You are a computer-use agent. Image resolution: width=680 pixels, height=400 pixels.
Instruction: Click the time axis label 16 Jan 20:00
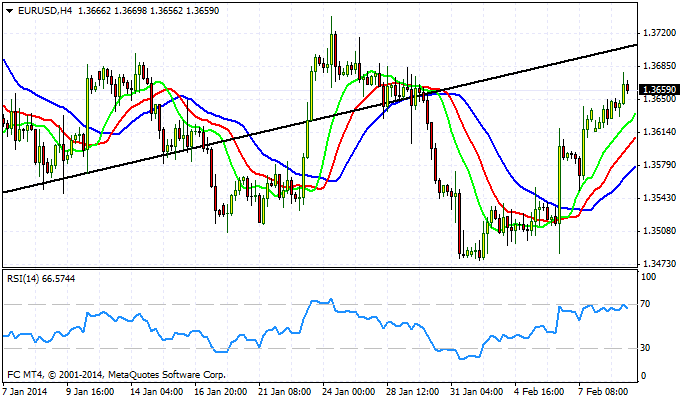pyautogui.click(x=220, y=391)
